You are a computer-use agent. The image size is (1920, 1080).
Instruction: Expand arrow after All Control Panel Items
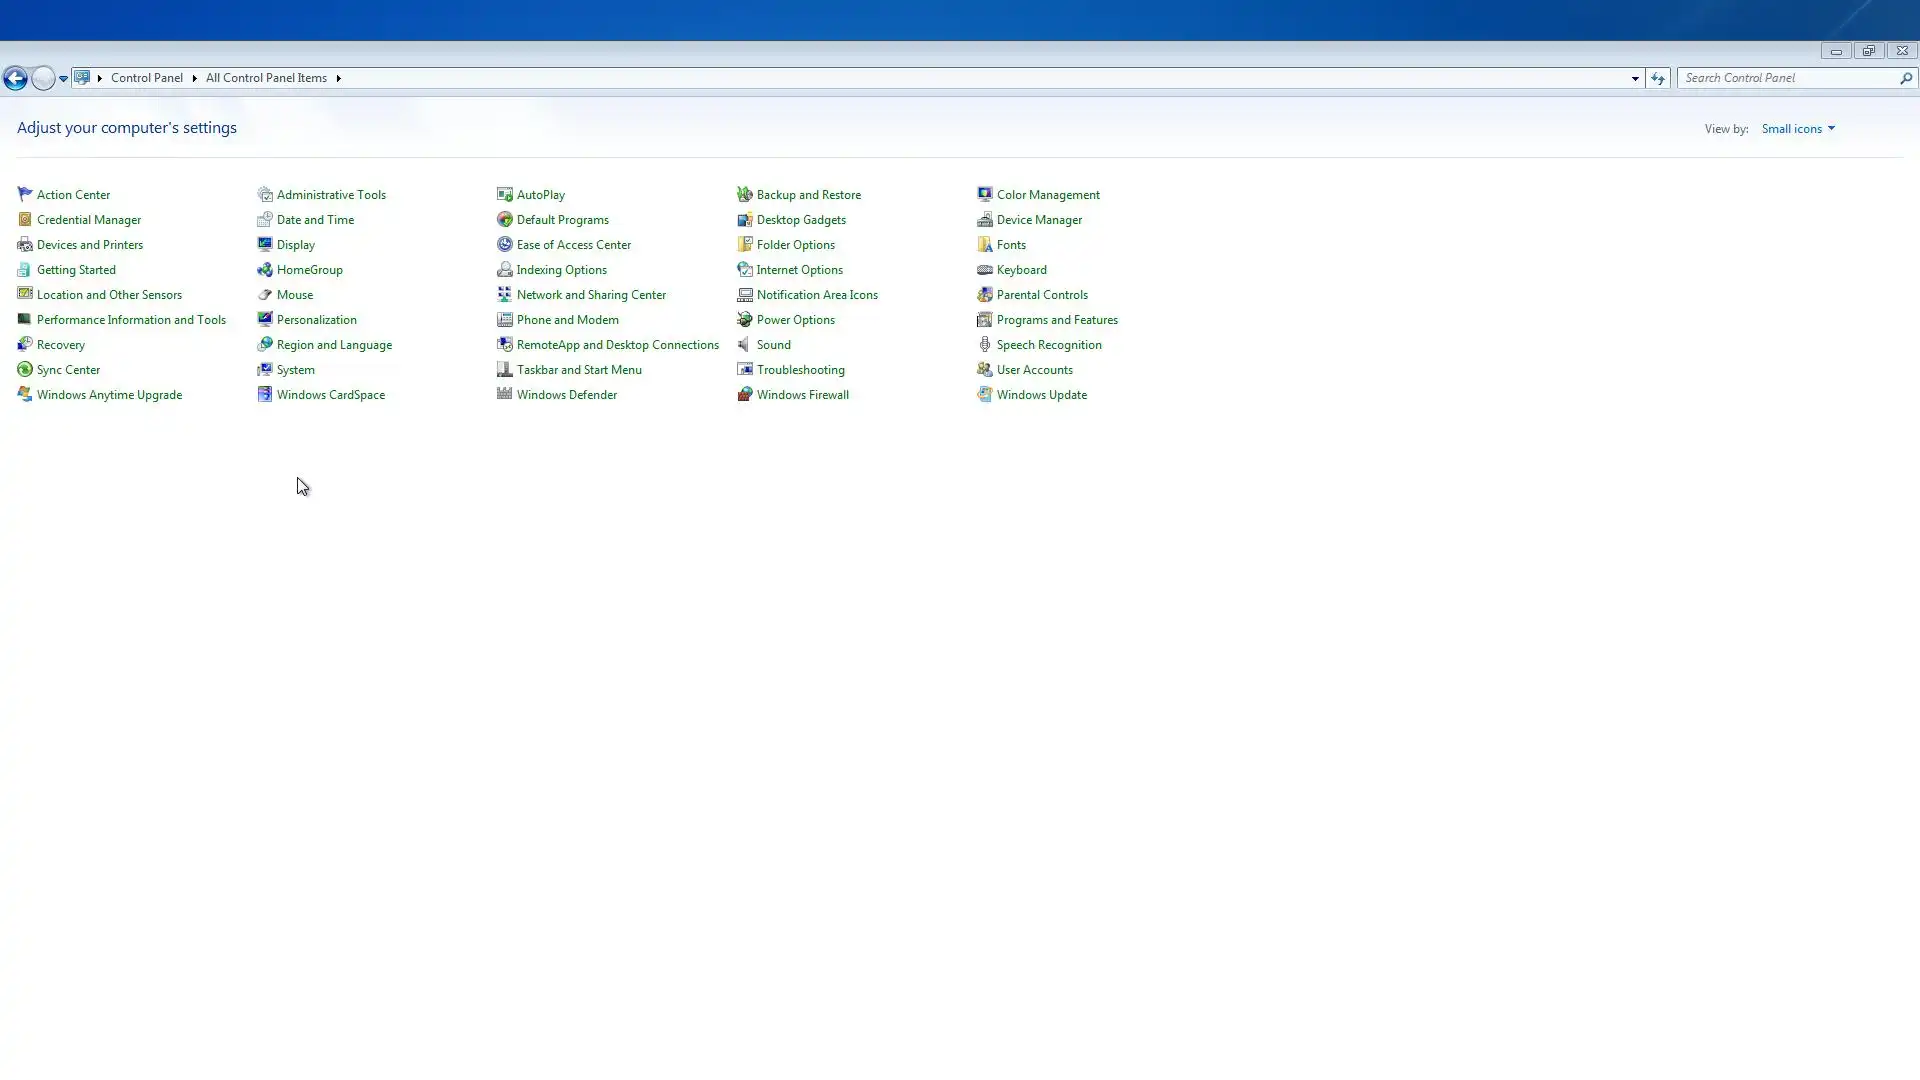point(338,78)
